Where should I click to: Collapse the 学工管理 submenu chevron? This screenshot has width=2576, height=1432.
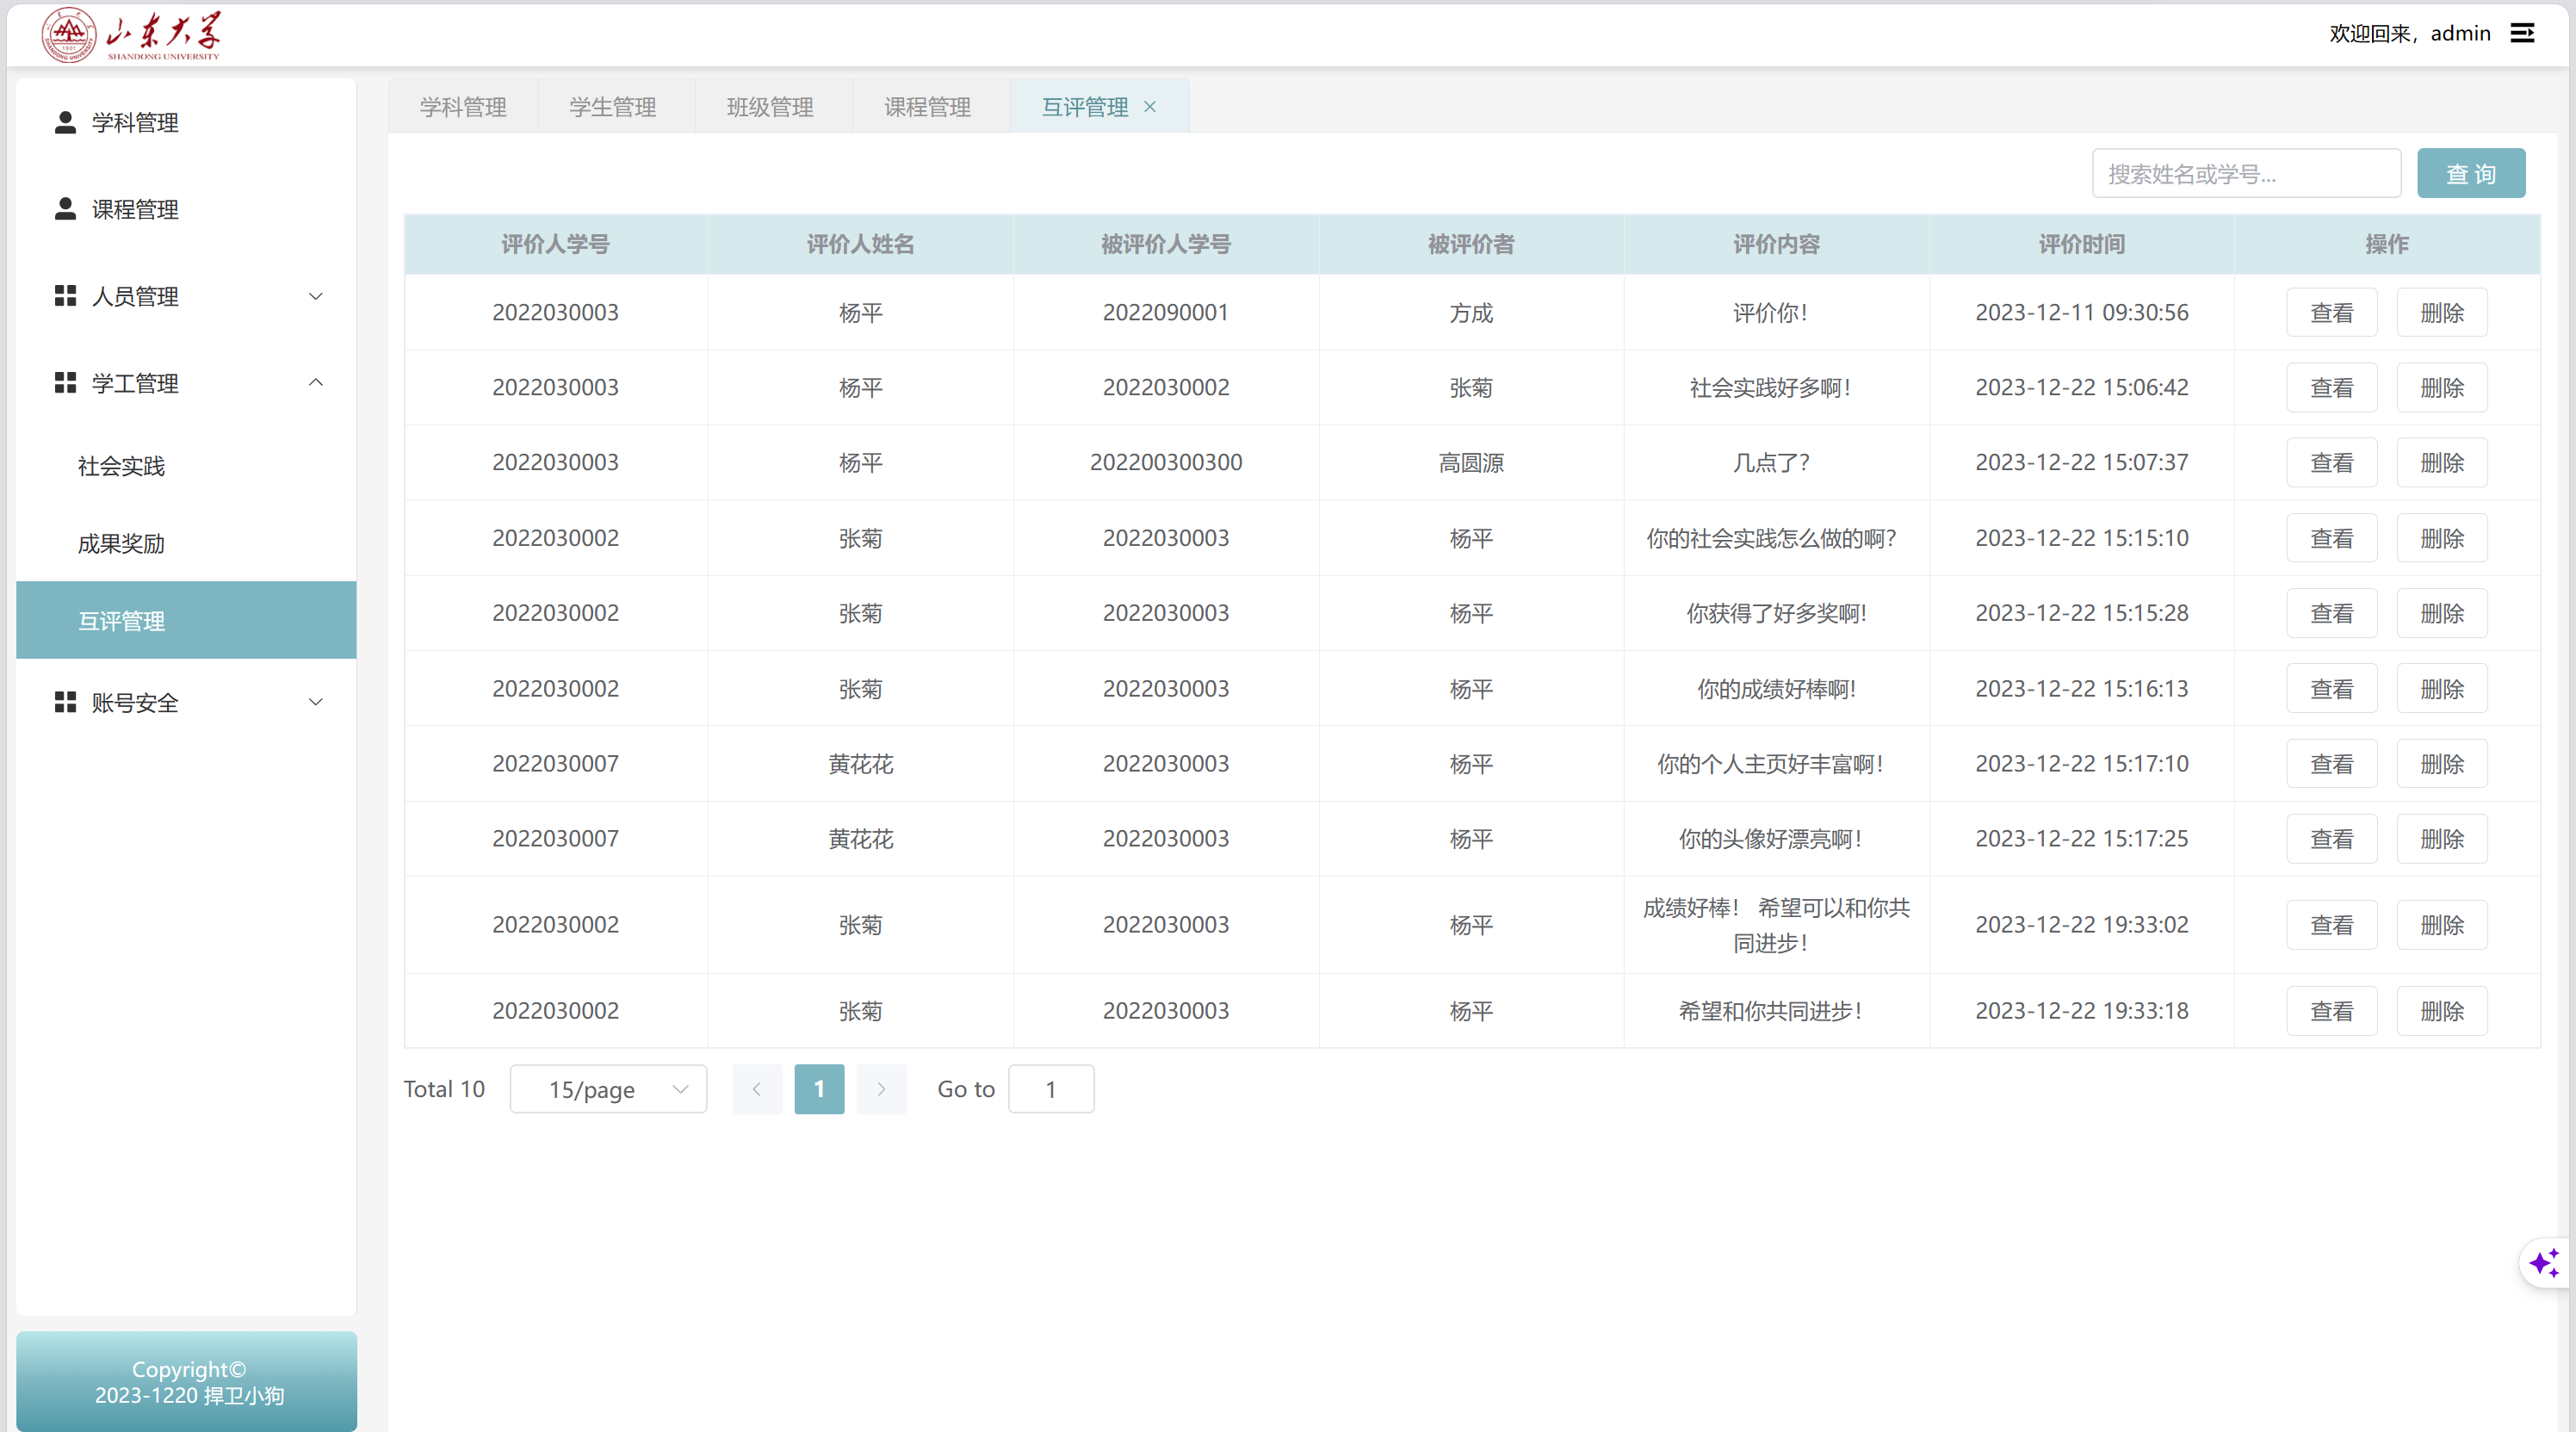coord(316,383)
